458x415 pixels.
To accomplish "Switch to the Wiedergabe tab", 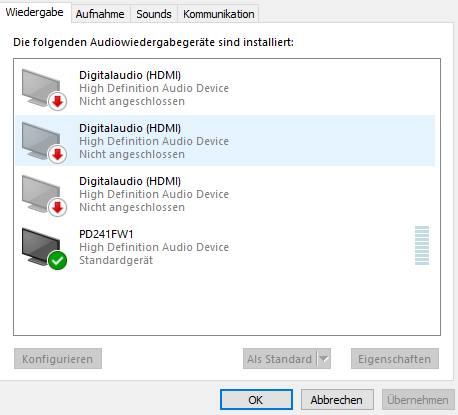I will (x=35, y=13).
